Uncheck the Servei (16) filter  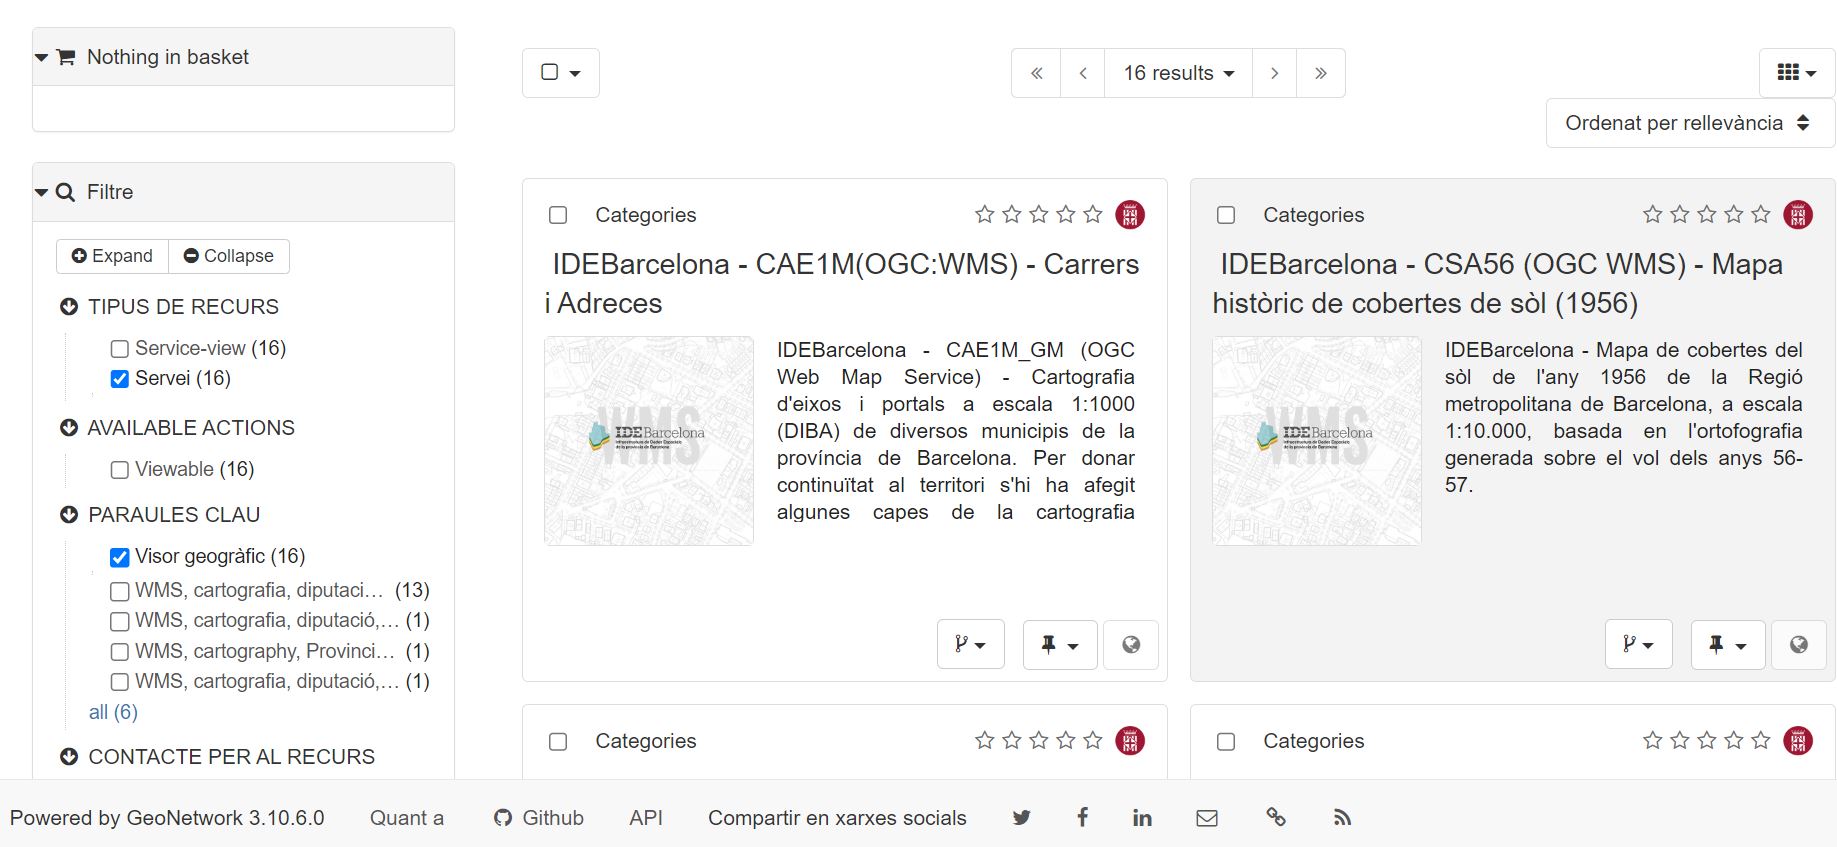tap(120, 379)
